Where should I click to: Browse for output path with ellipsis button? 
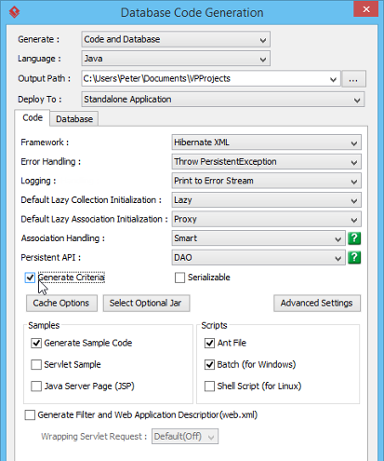pyautogui.click(x=354, y=79)
